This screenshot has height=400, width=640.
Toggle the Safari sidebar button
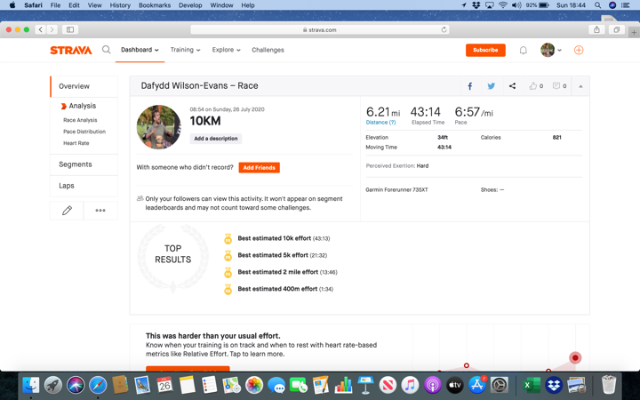pos(70,29)
